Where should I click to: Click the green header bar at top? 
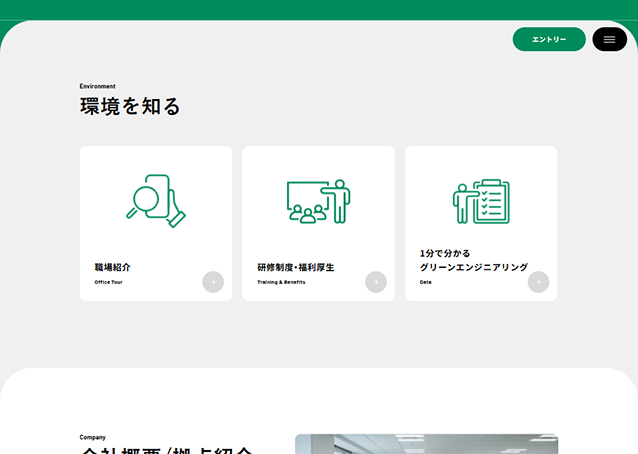pyautogui.click(x=319, y=9)
